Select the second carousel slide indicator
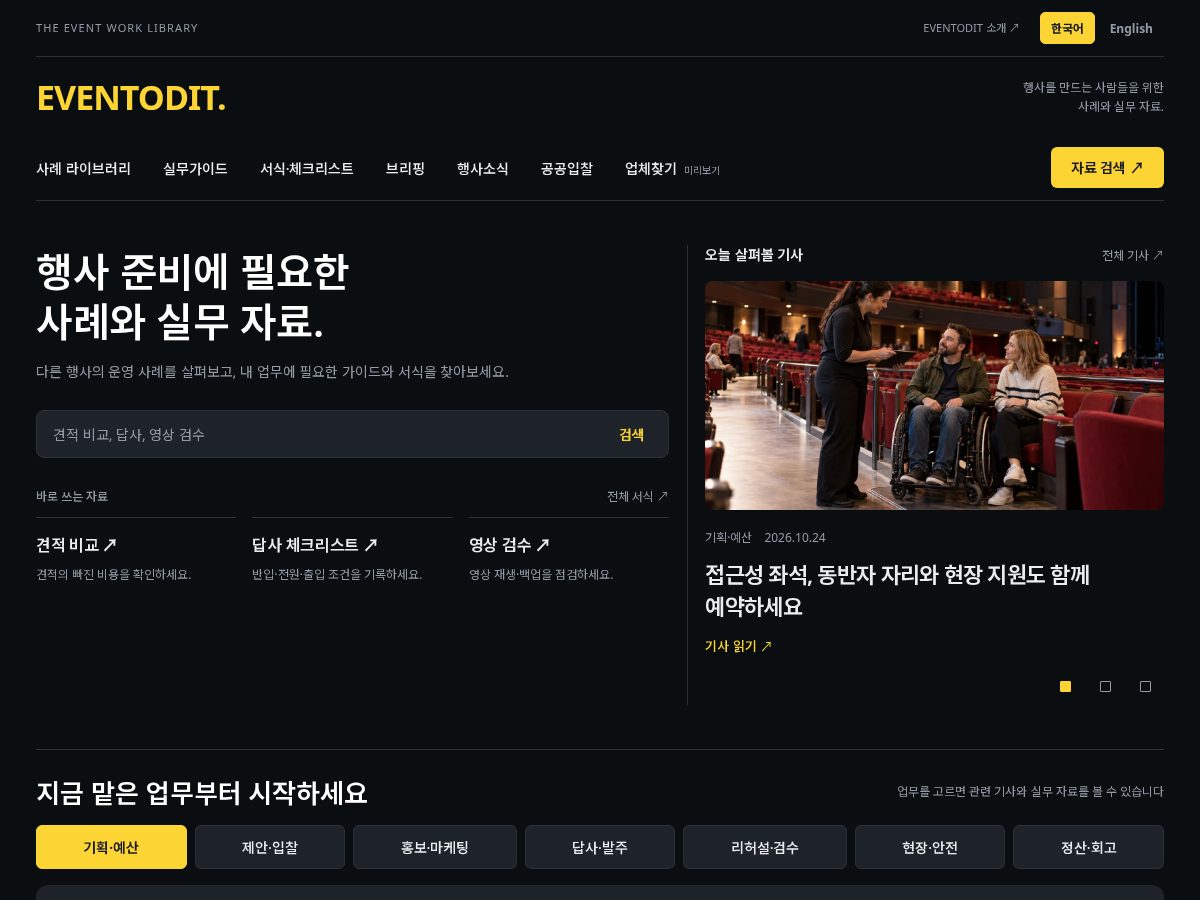 tap(1105, 686)
